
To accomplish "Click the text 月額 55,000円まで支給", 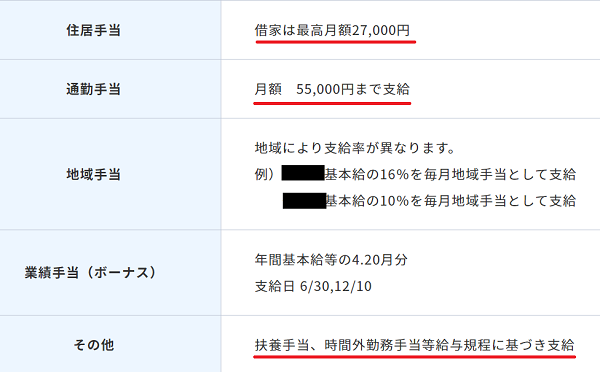I will point(332,89).
